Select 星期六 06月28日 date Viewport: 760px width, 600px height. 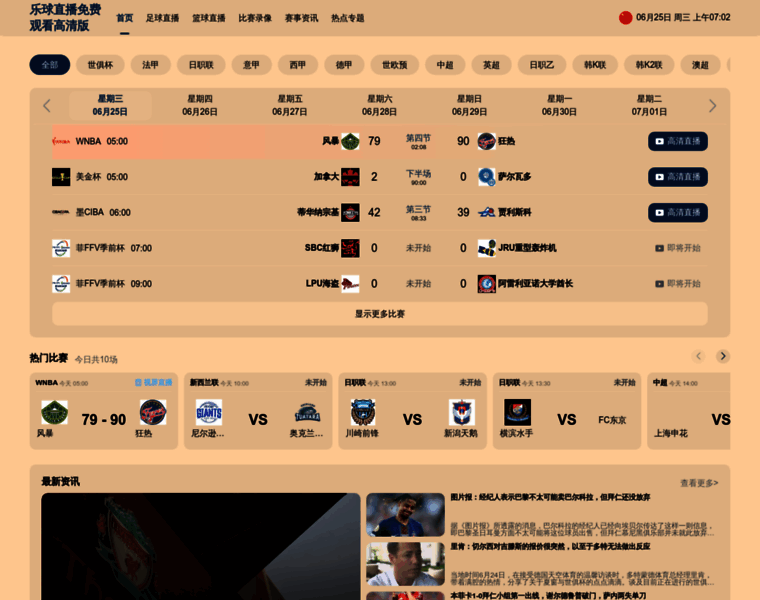click(x=380, y=106)
